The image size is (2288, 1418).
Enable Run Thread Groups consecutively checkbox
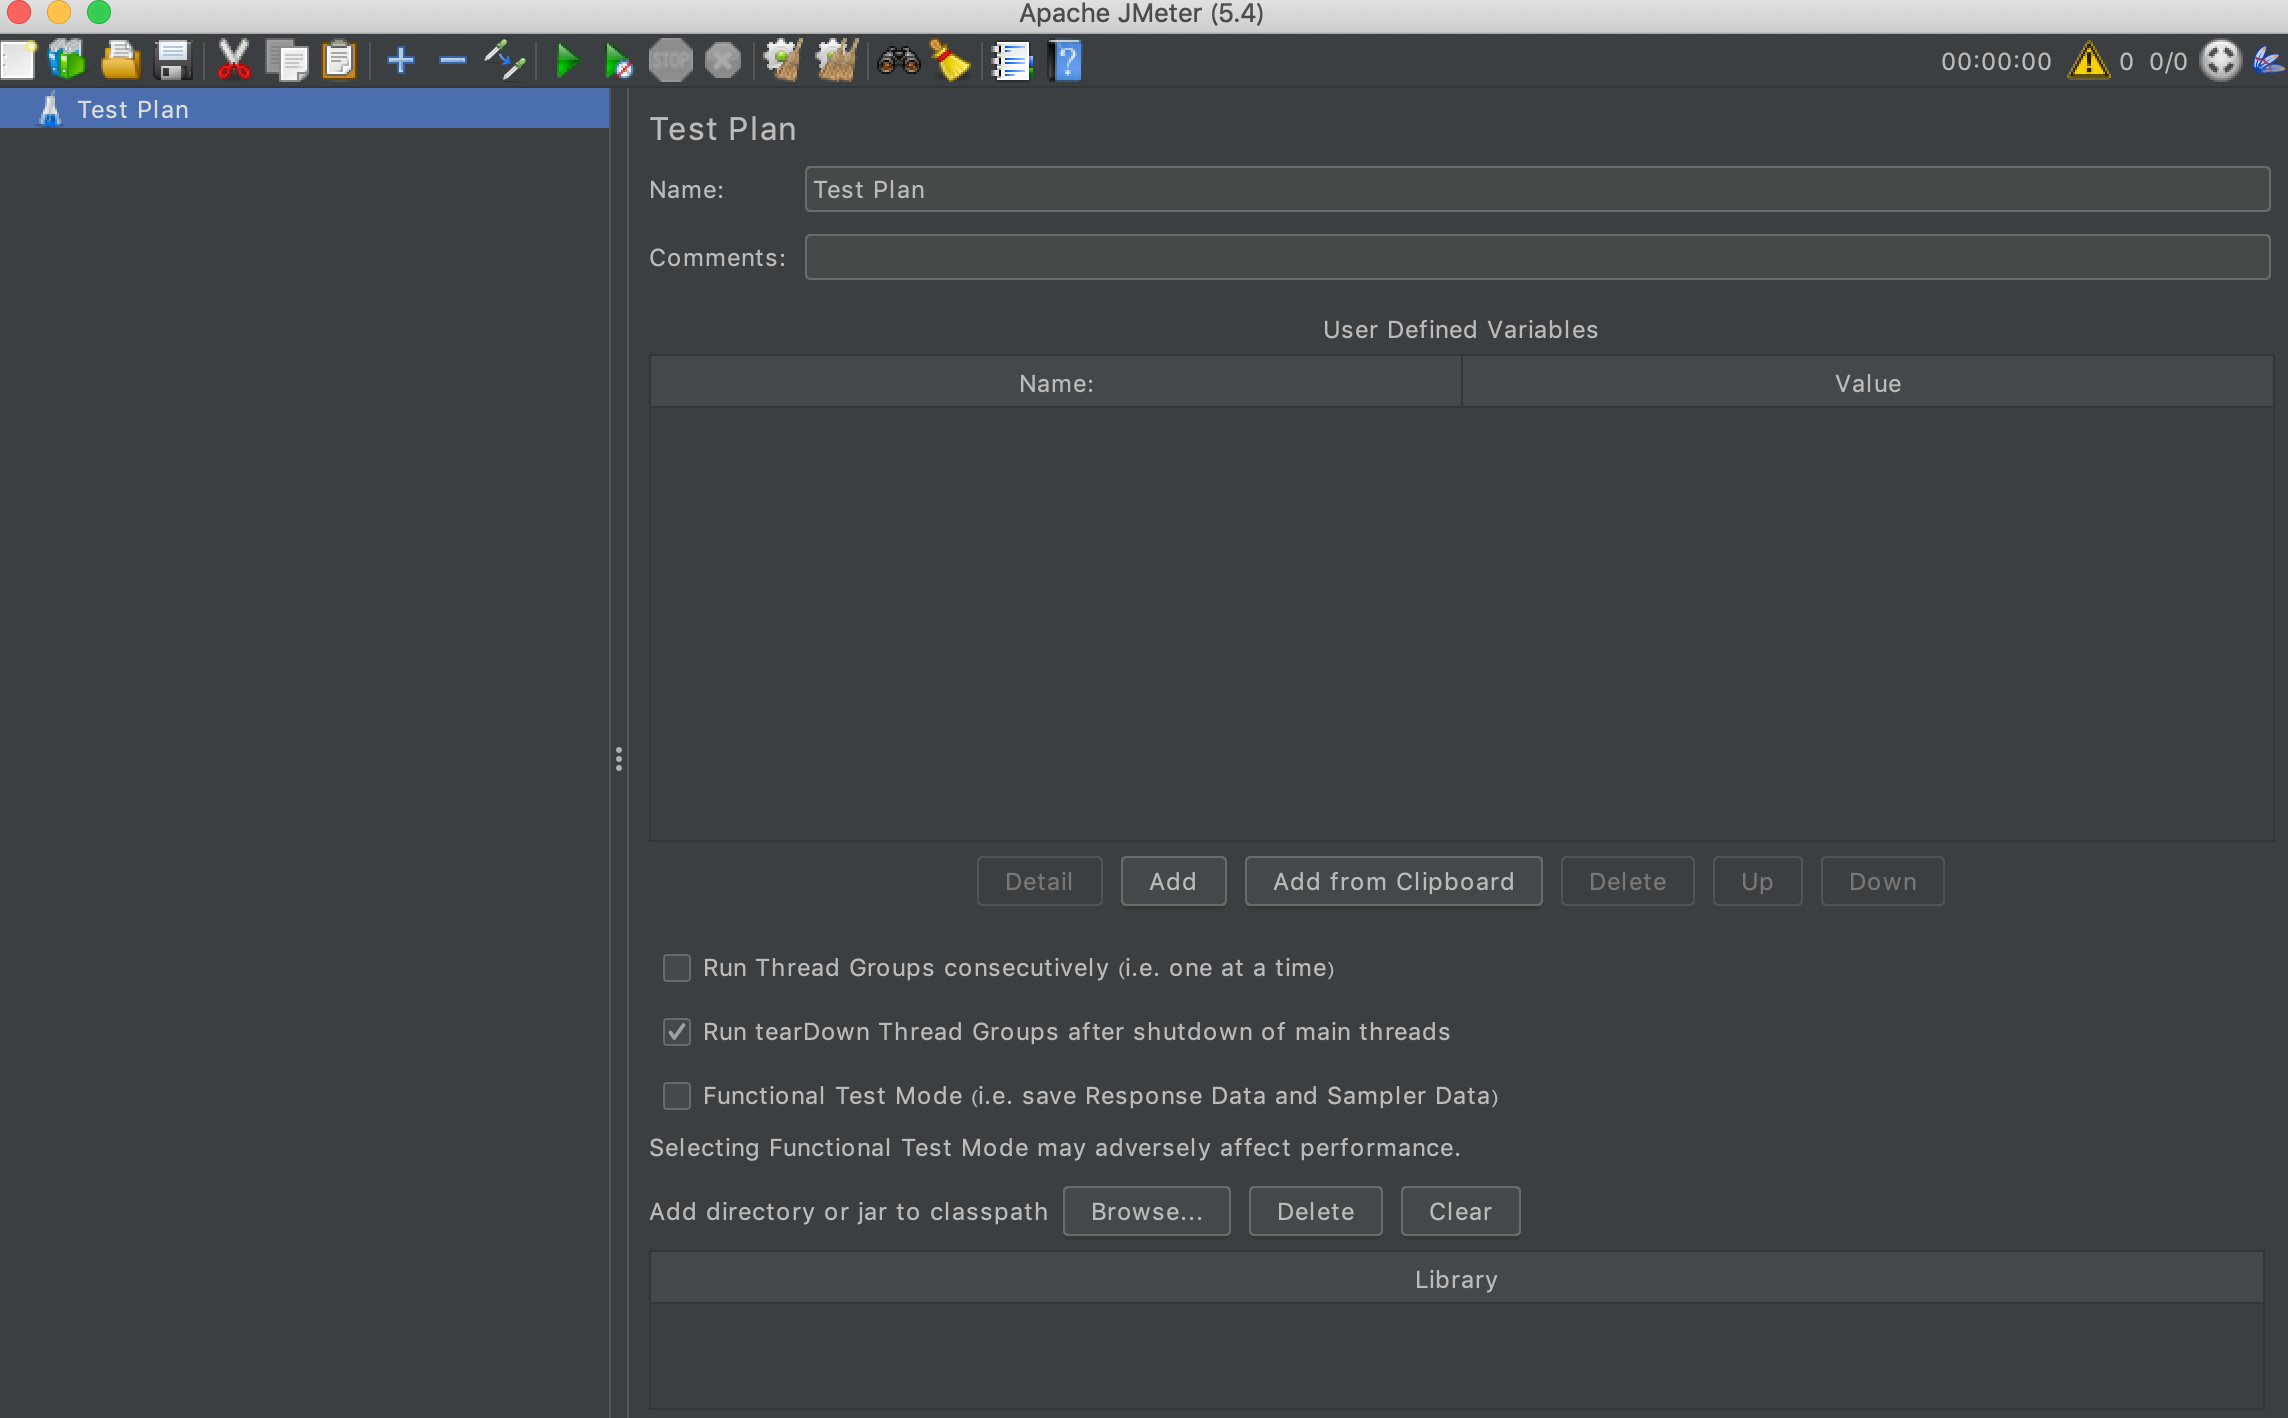point(677,967)
